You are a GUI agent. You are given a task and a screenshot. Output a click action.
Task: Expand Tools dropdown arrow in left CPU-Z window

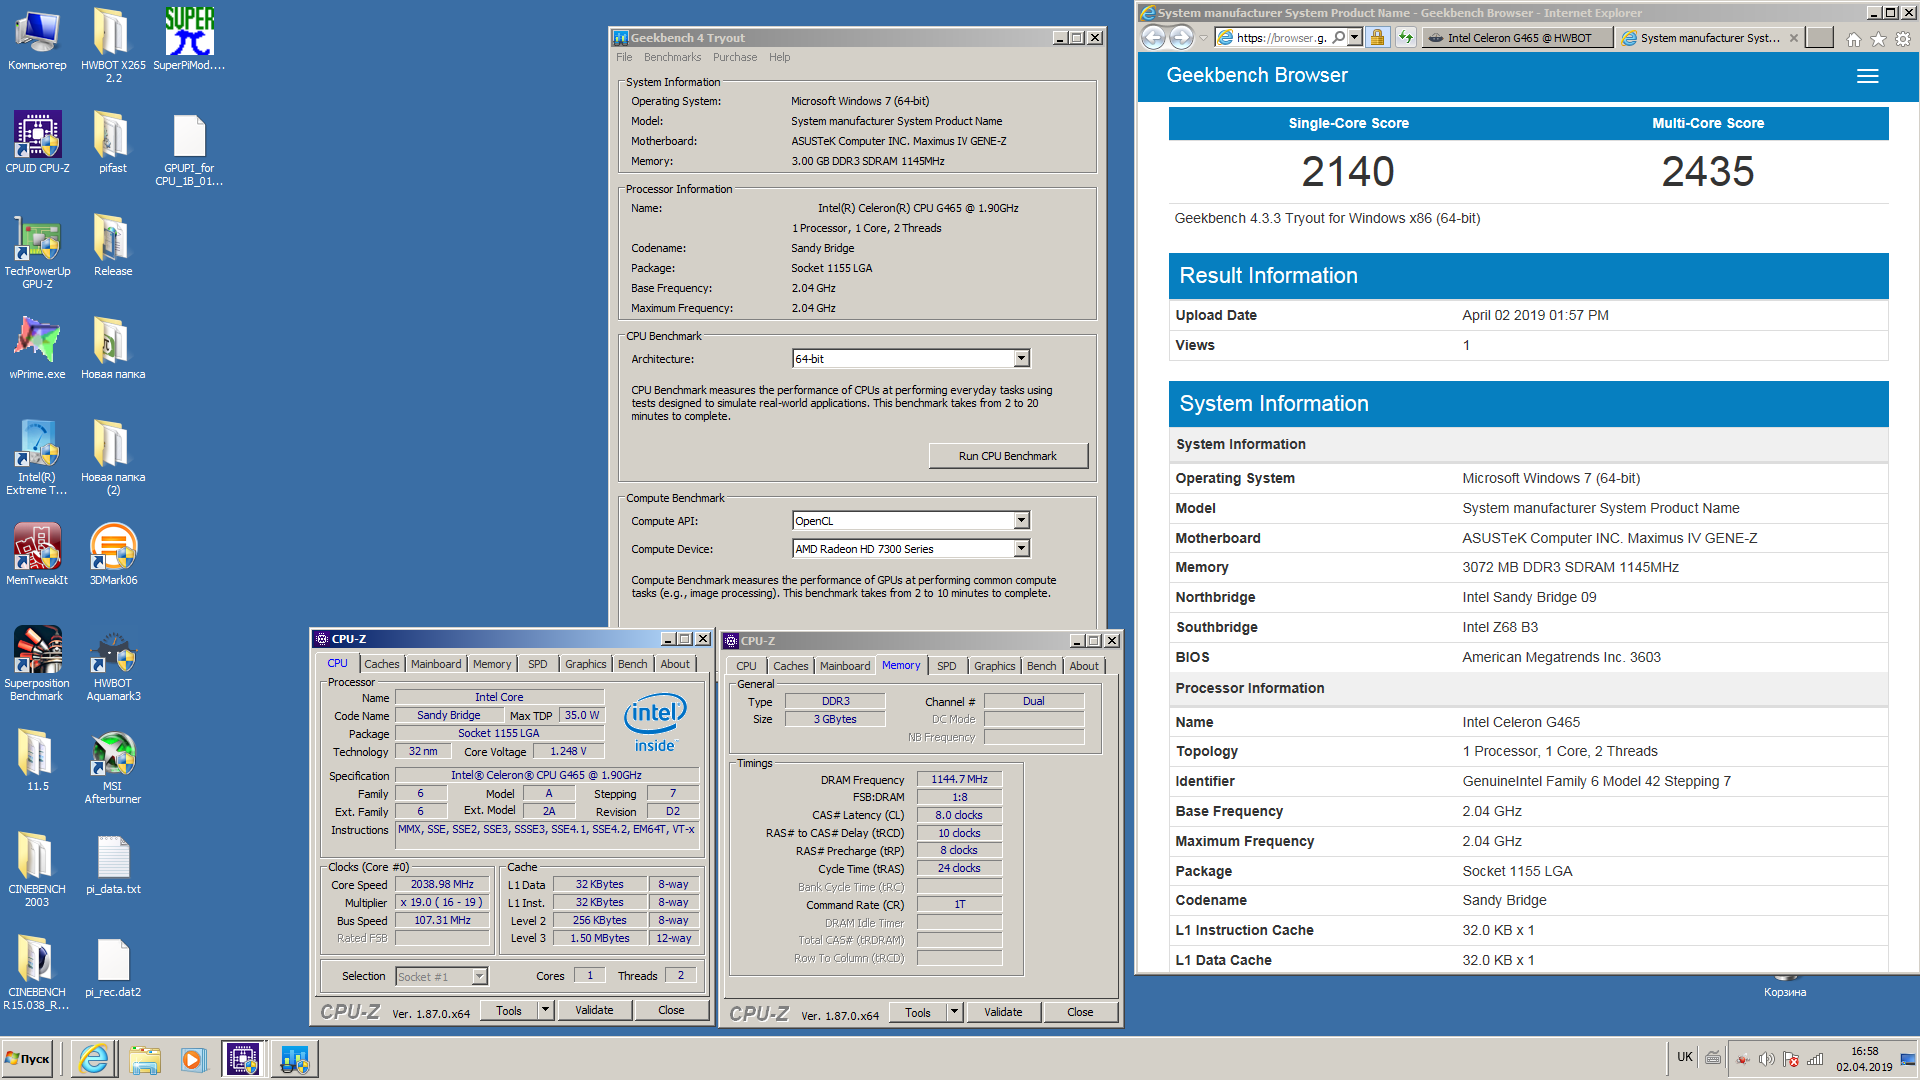click(546, 1011)
